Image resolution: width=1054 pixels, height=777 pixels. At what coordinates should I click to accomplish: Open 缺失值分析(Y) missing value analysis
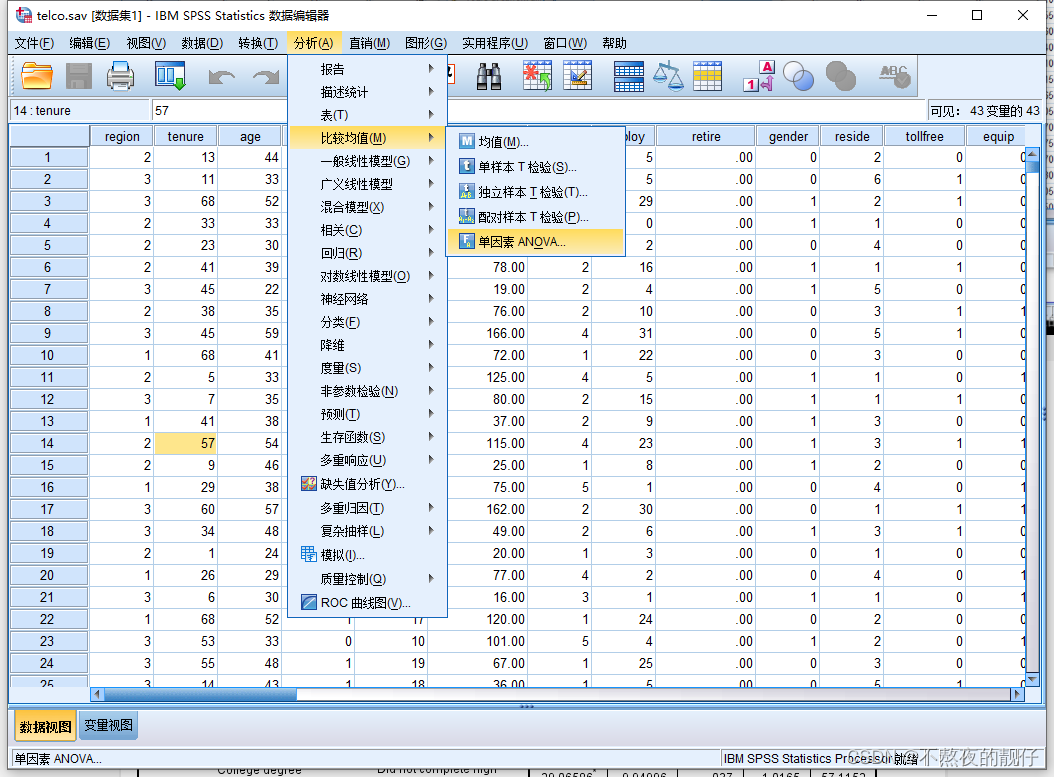(367, 484)
